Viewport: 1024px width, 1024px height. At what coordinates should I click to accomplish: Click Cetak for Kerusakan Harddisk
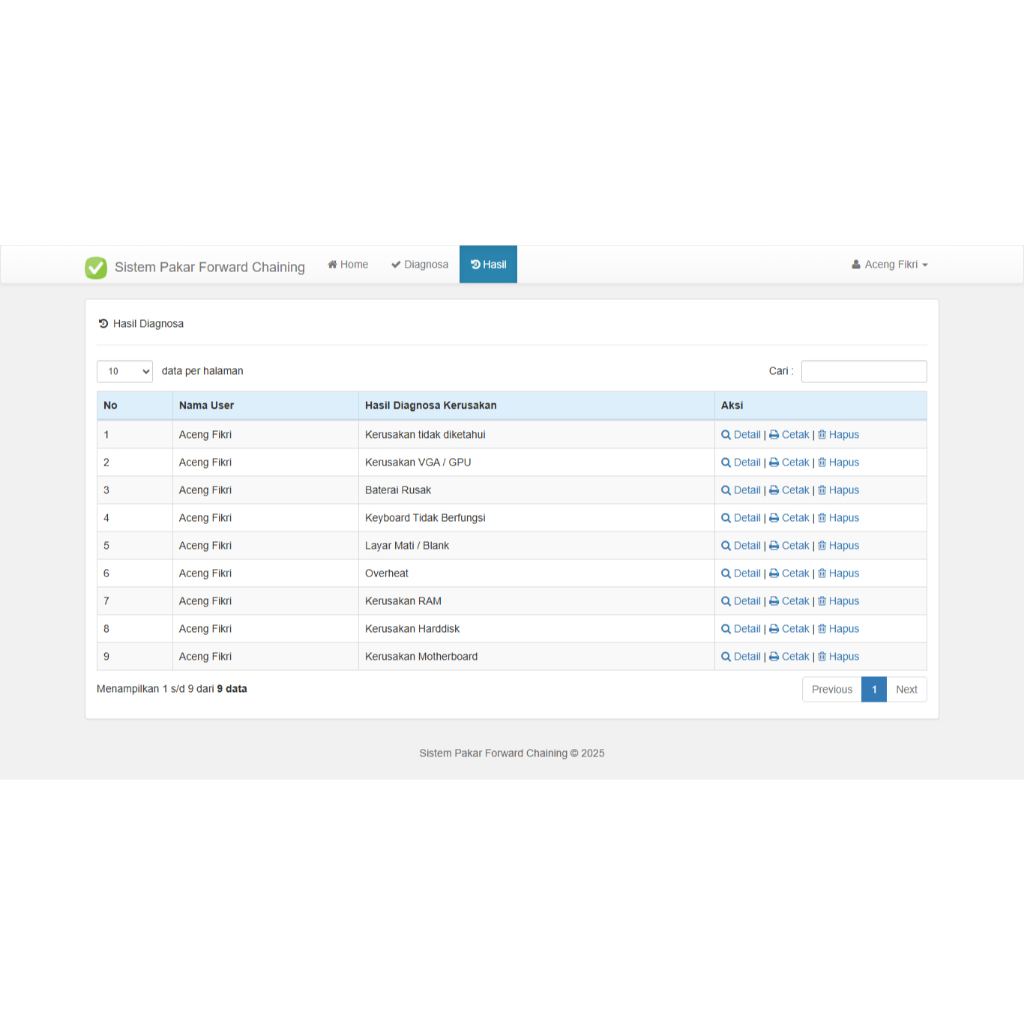pyautogui.click(x=789, y=629)
